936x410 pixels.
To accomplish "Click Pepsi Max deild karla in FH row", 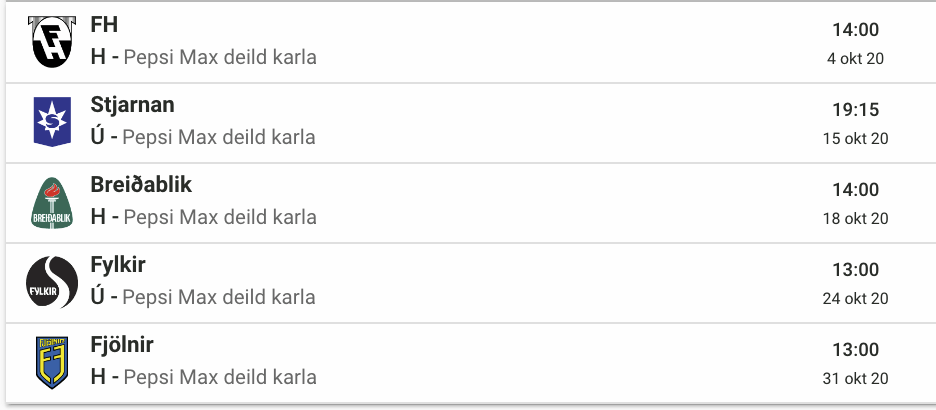I will tap(220, 58).
